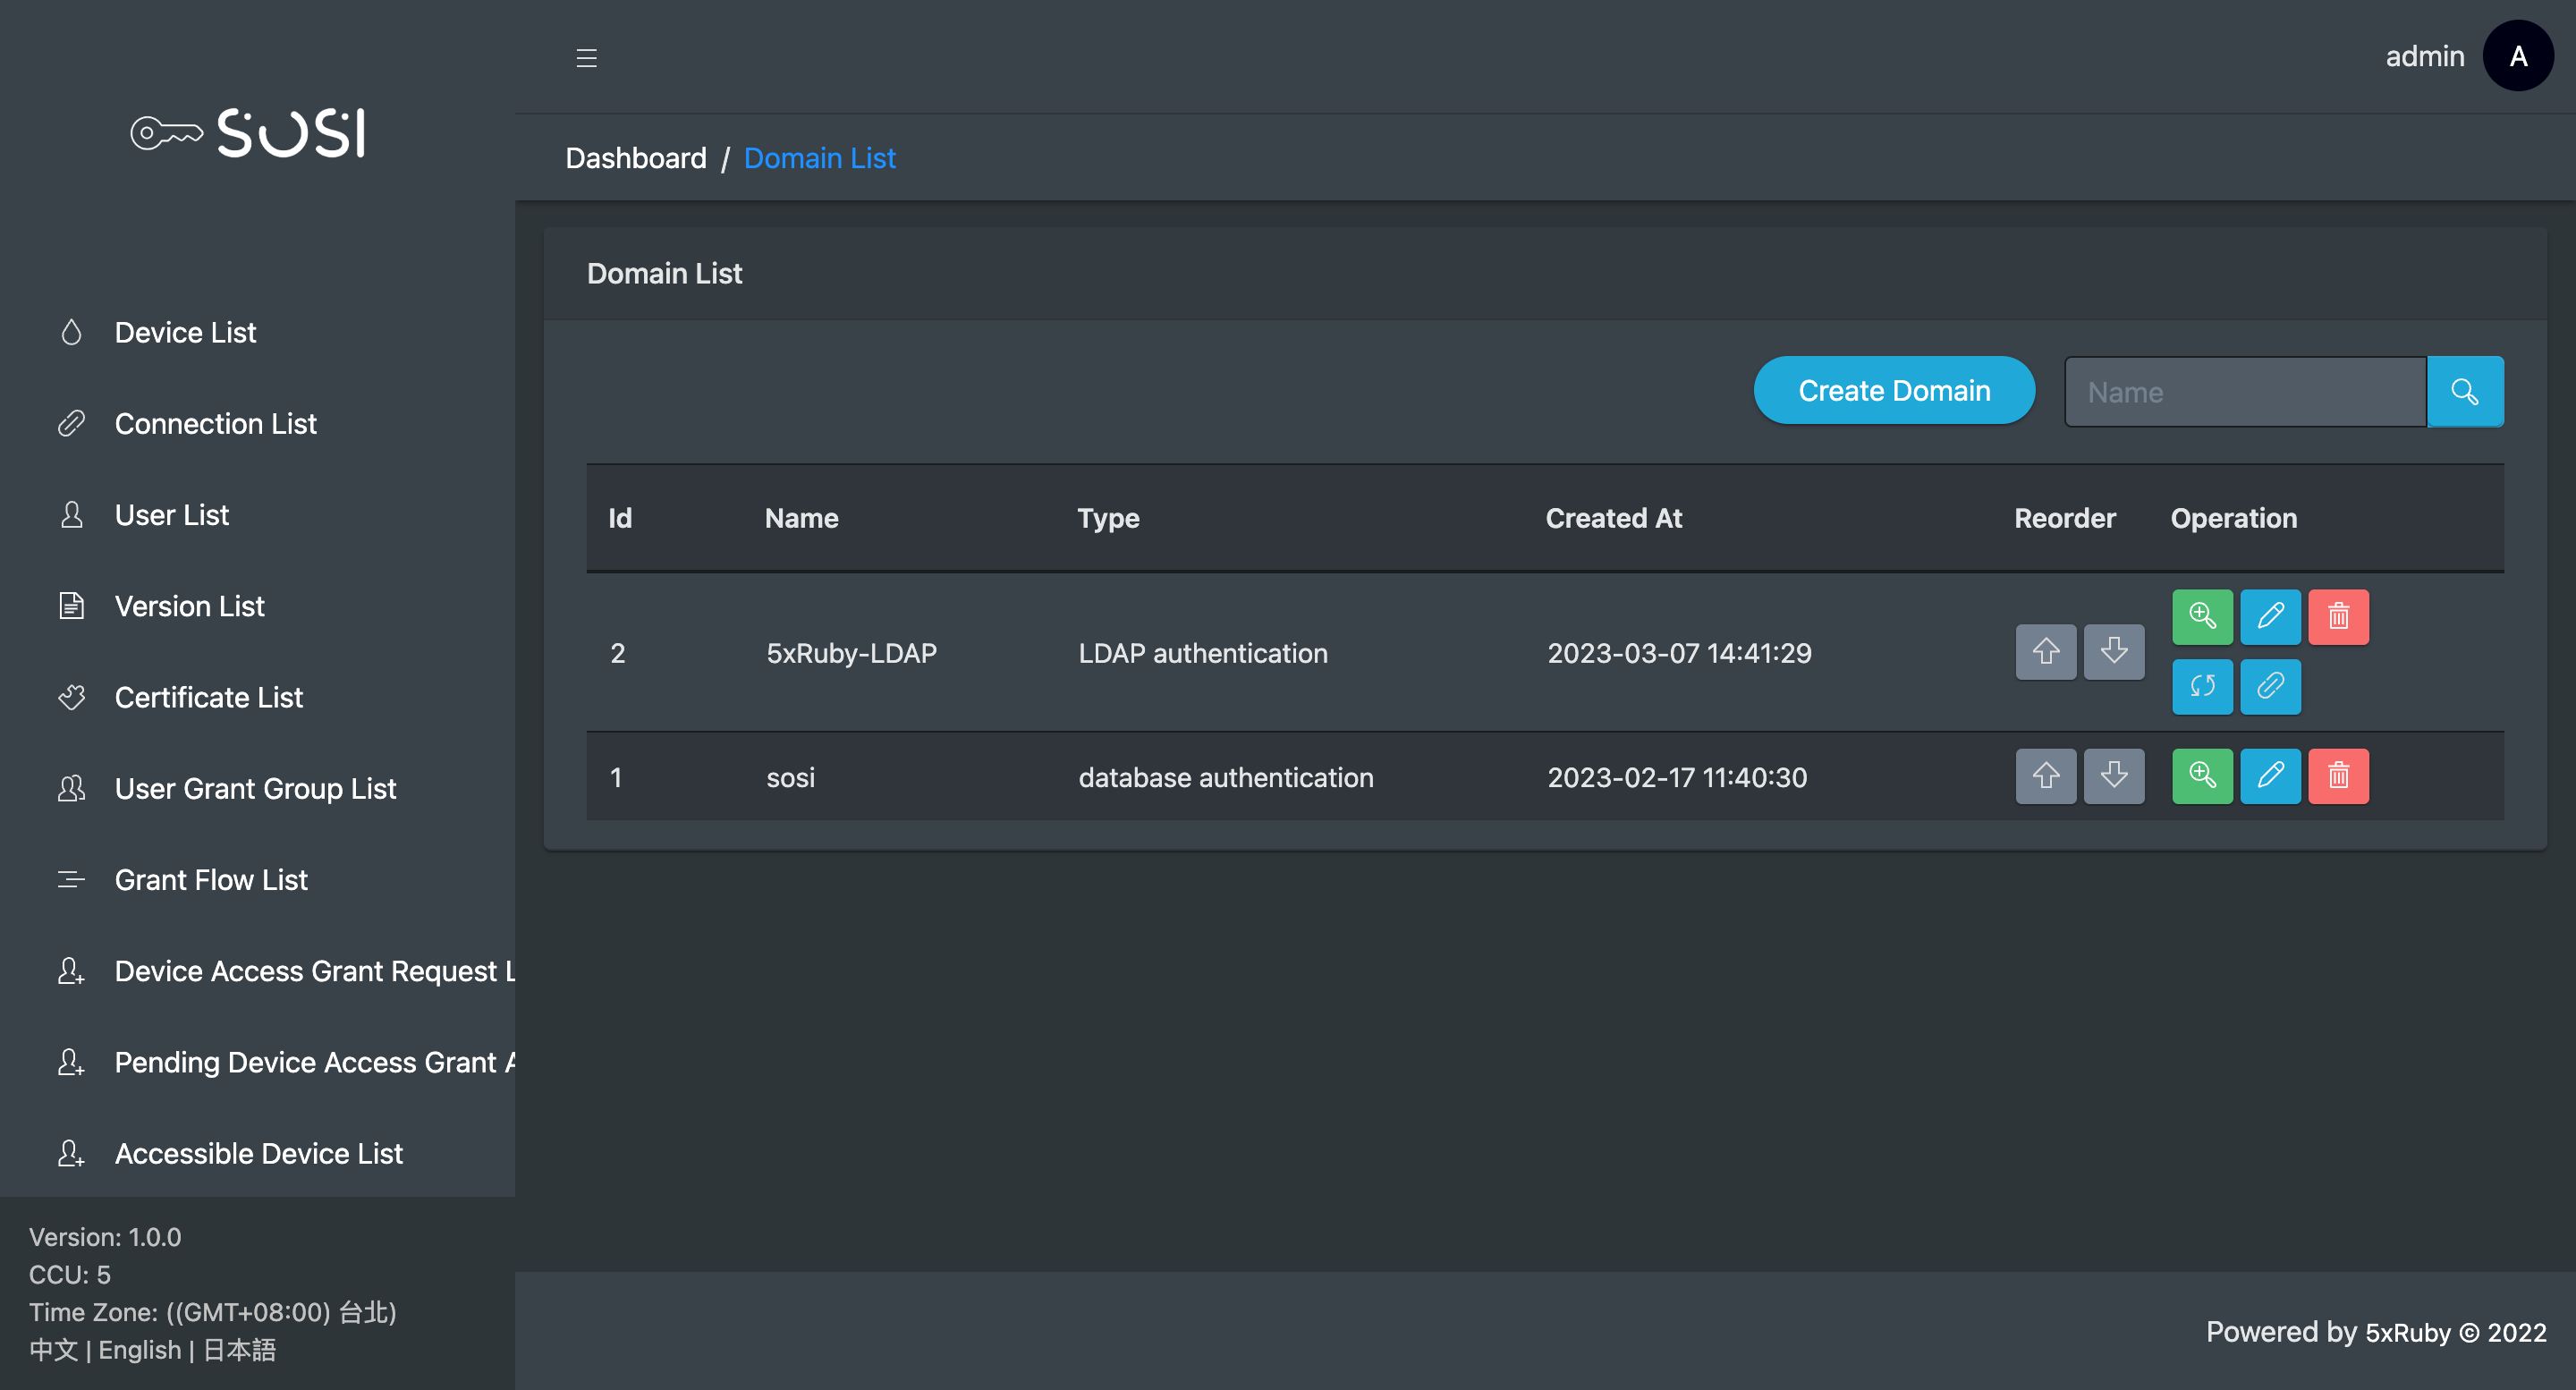Screen dimensions: 2576x1390
Task: View details of 5xRuby-LDAP domain
Action: pos(2202,616)
